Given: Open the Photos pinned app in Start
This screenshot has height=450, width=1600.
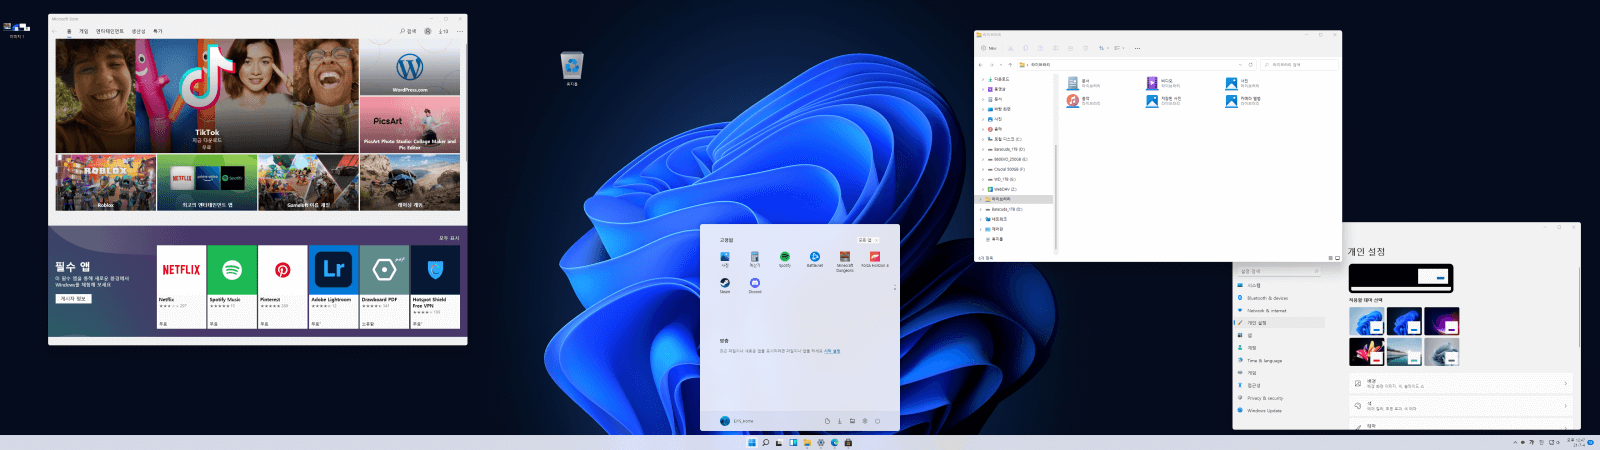Looking at the screenshot, I should point(725,259).
